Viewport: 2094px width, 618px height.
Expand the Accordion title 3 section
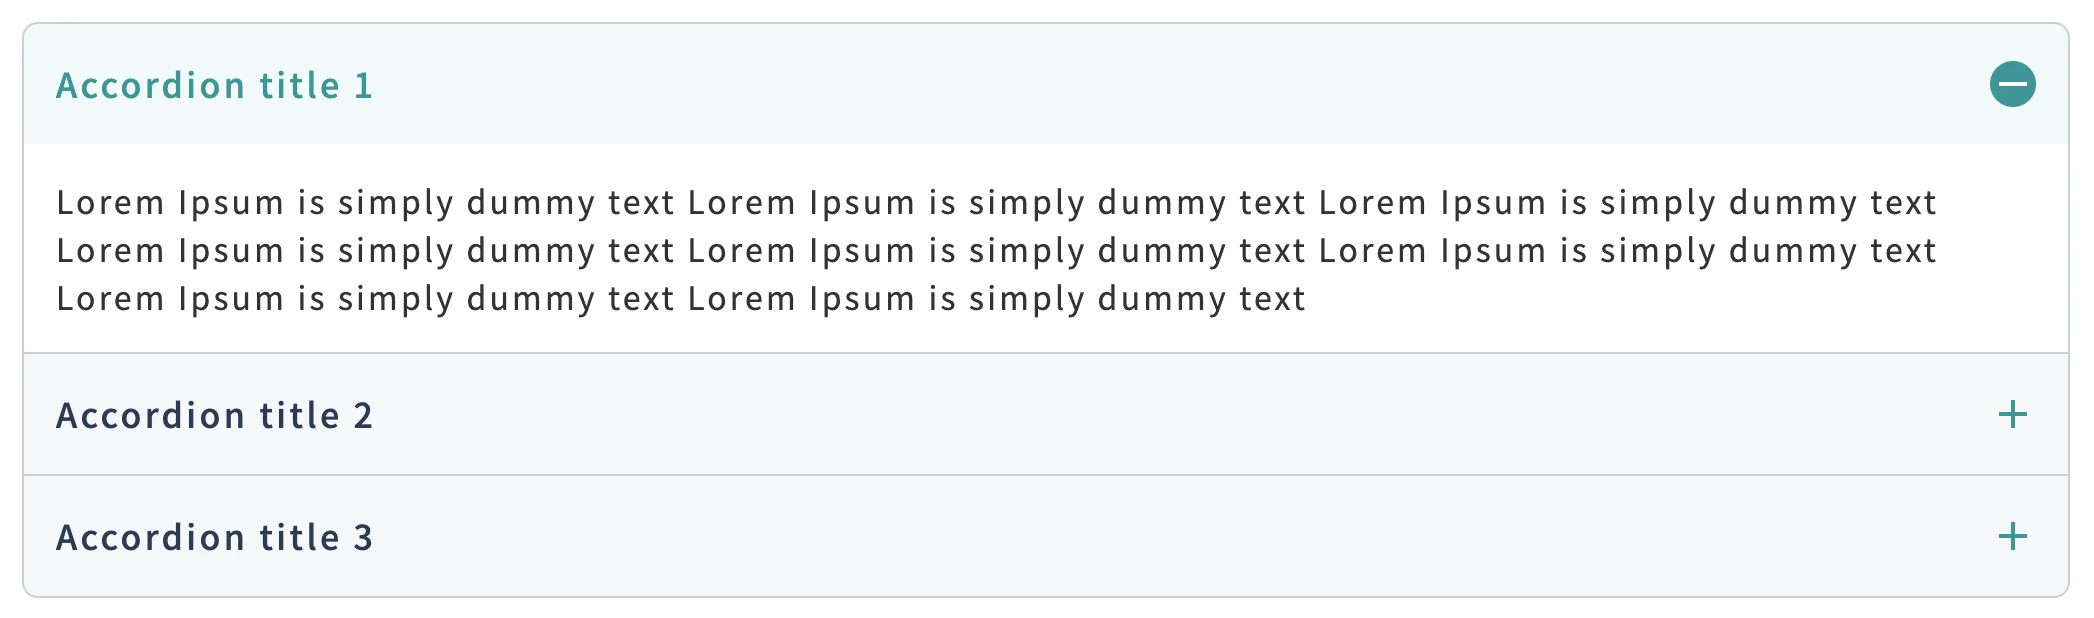tap(2012, 536)
